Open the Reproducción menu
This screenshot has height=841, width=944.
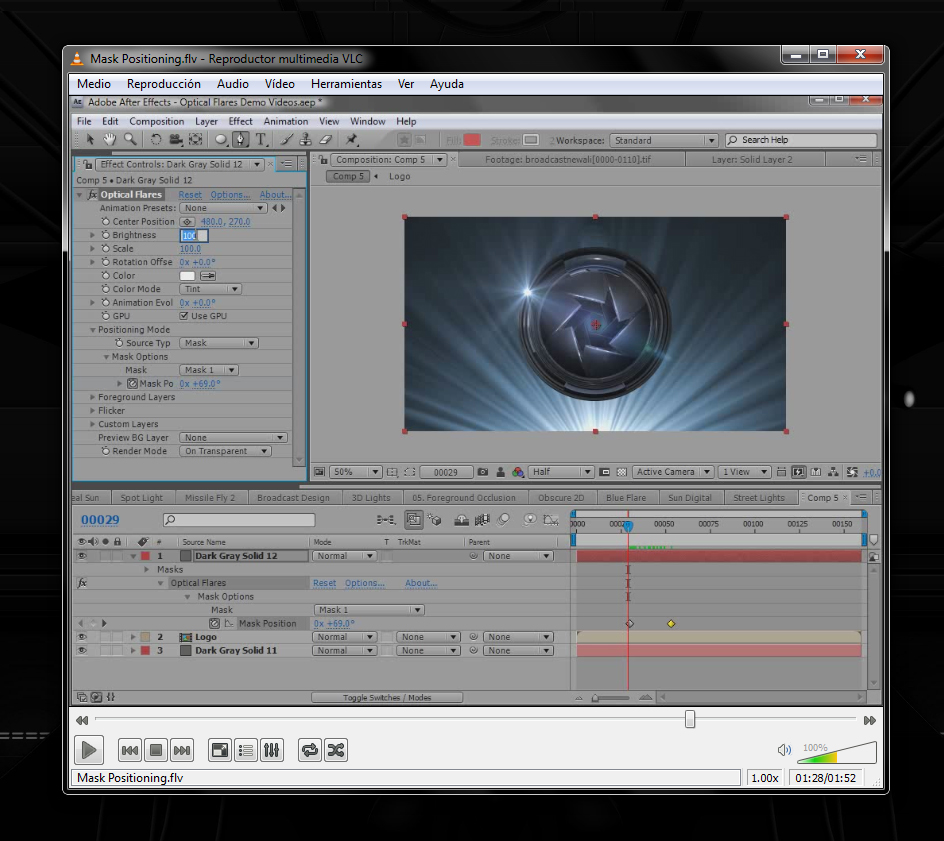click(x=164, y=84)
